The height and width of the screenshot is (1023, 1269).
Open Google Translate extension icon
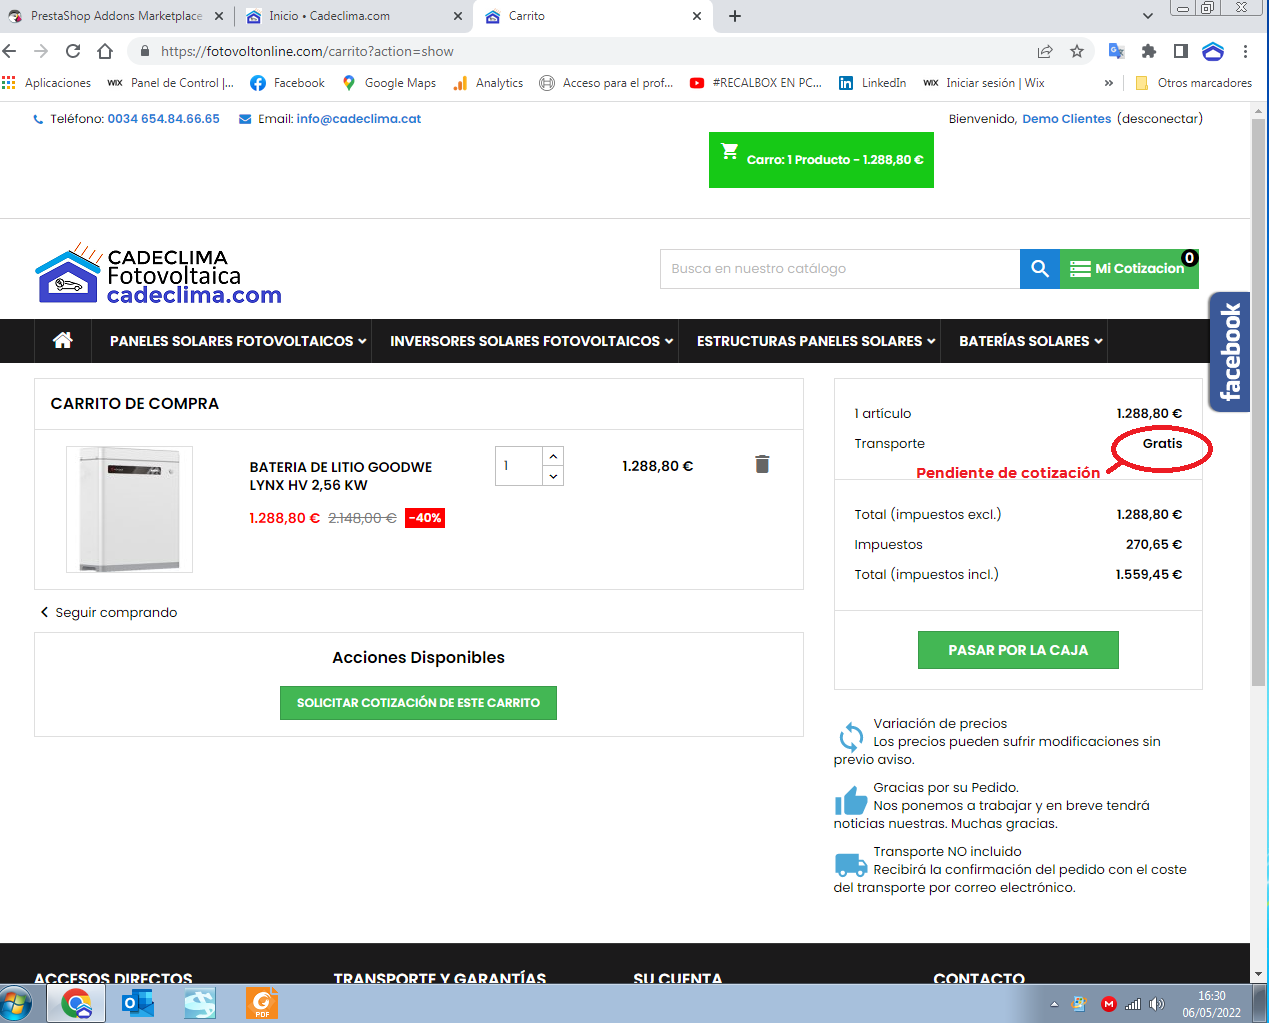1117,51
